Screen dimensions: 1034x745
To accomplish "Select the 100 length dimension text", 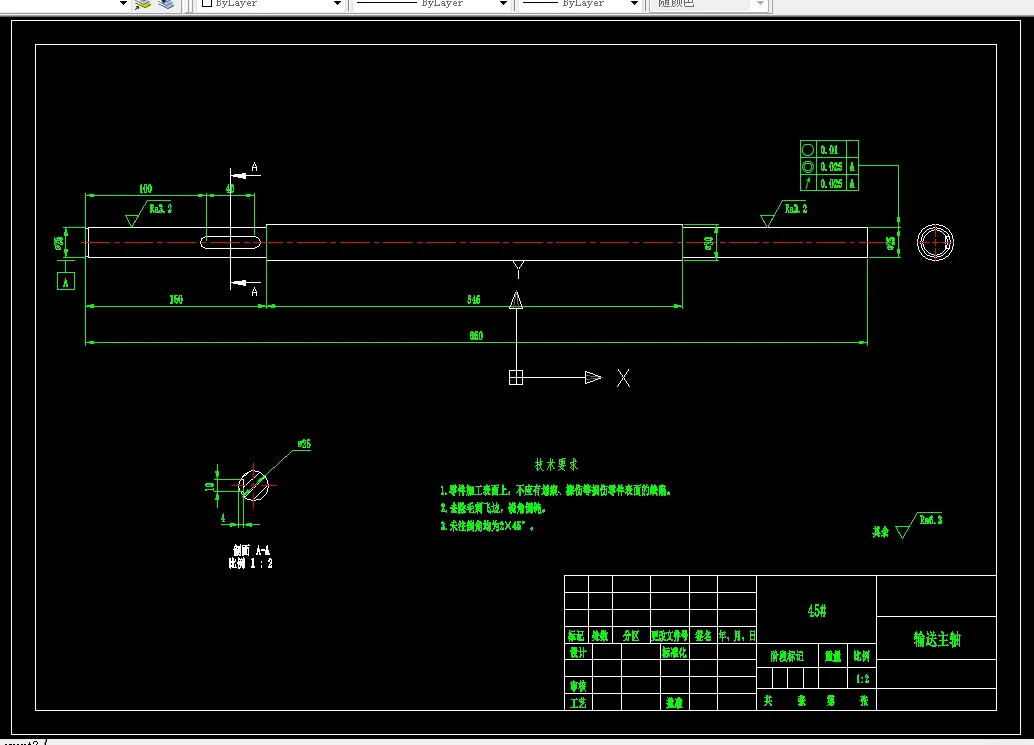I will coord(146,189).
